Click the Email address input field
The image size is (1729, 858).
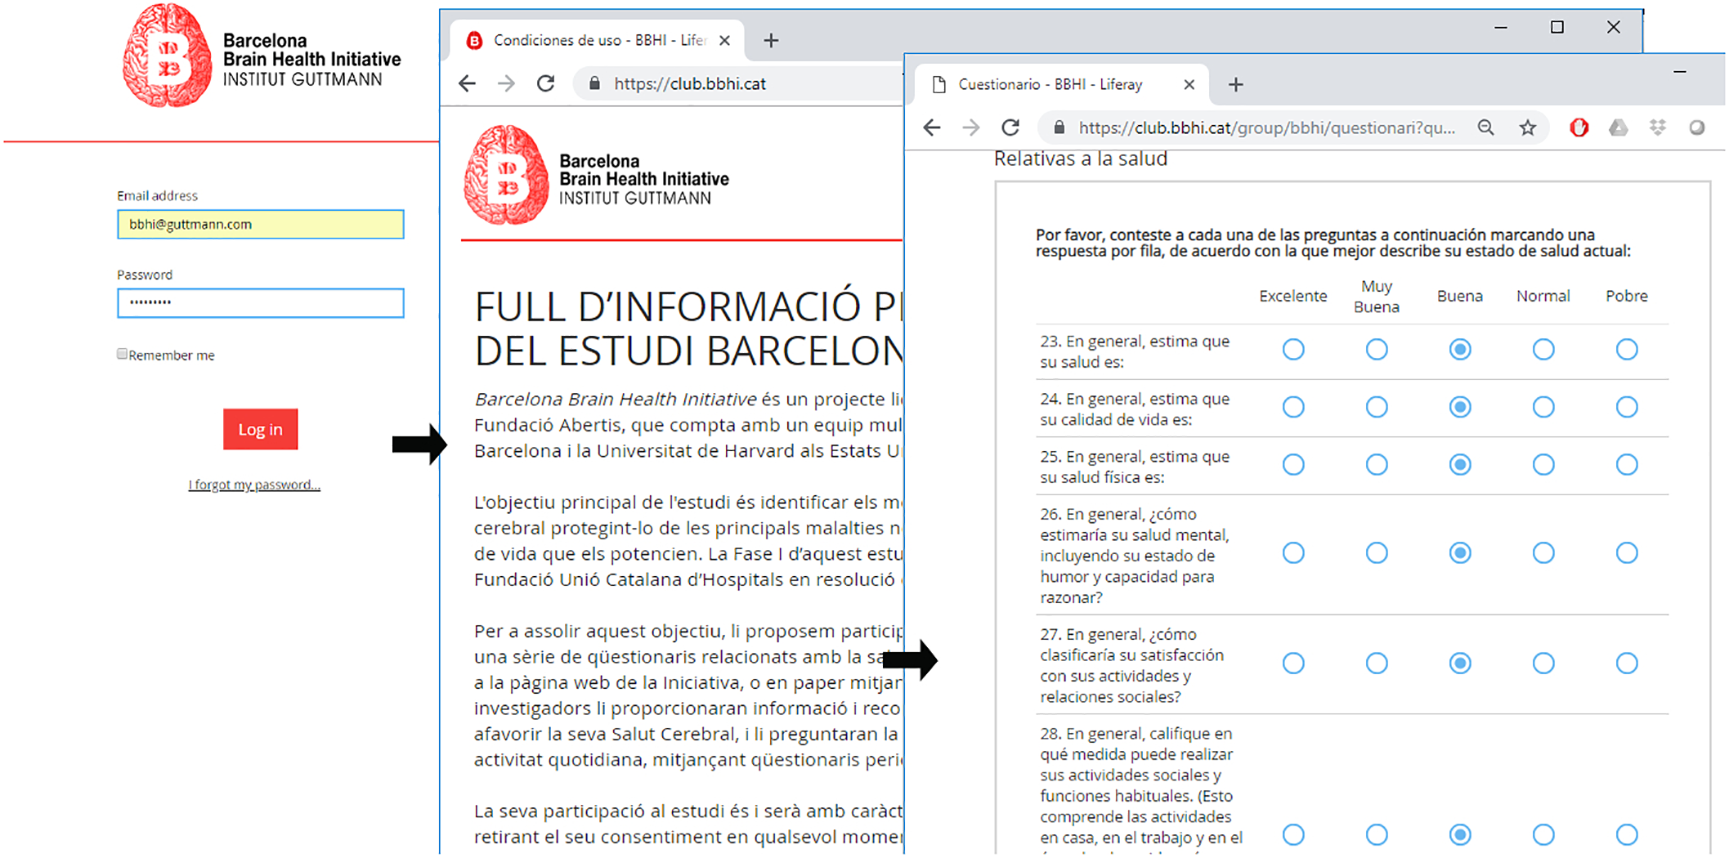click(x=260, y=224)
